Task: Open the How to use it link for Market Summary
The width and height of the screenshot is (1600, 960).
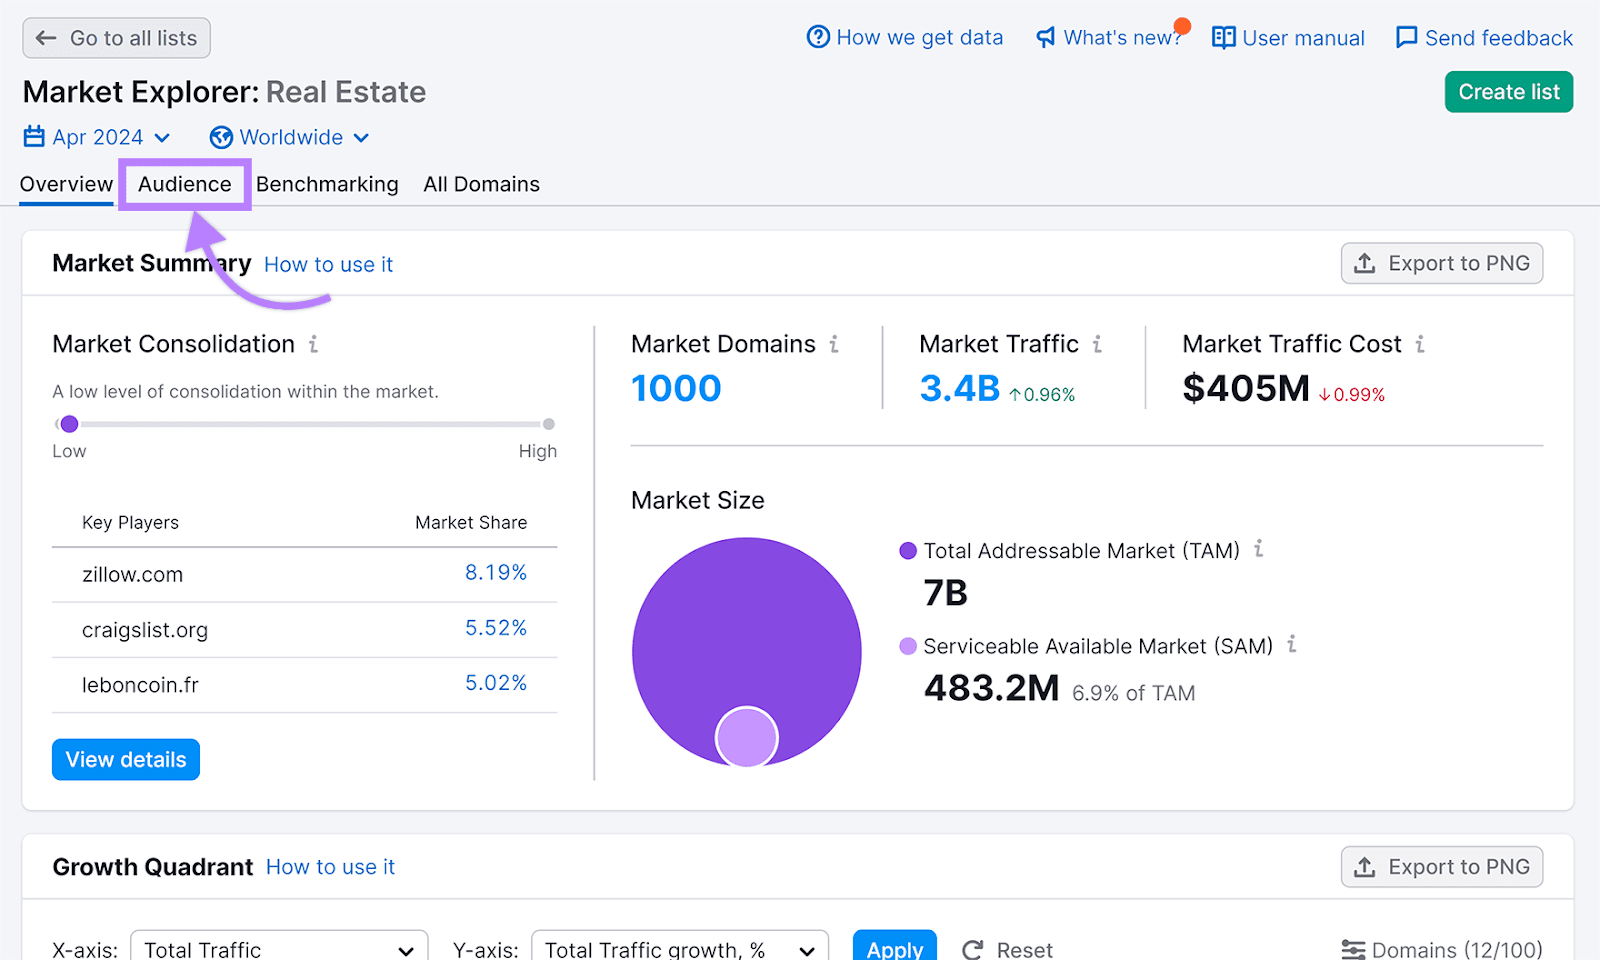Action: pyautogui.click(x=328, y=264)
